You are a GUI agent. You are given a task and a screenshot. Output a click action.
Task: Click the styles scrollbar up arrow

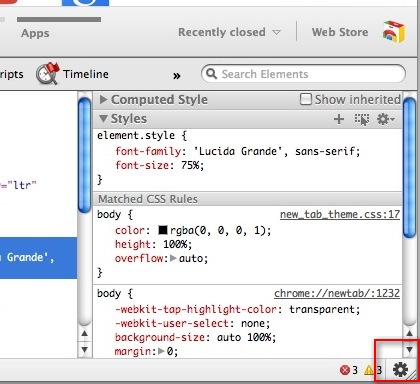click(x=409, y=333)
